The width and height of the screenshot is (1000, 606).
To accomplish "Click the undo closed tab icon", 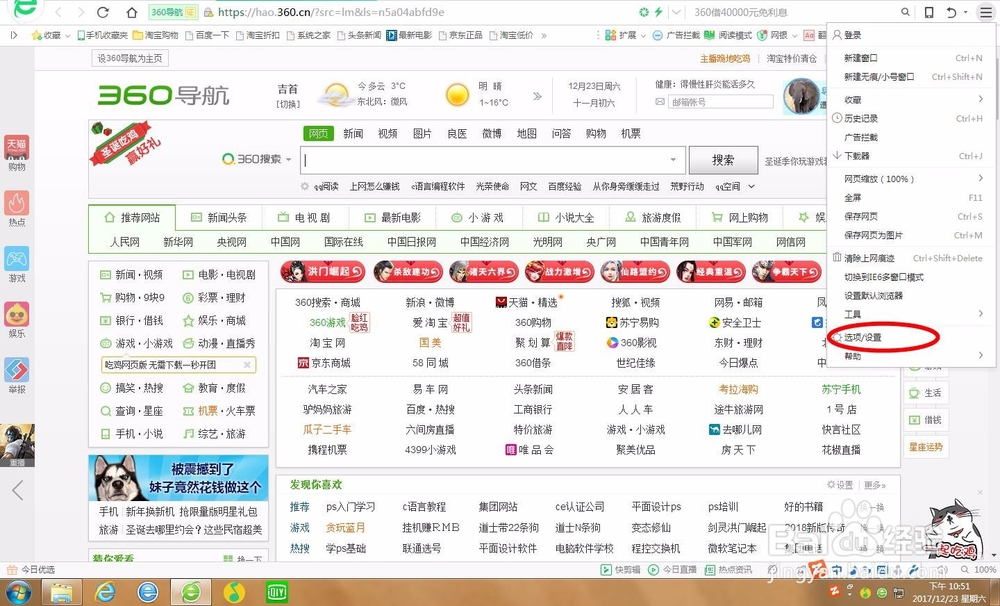I will [x=951, y=12].
